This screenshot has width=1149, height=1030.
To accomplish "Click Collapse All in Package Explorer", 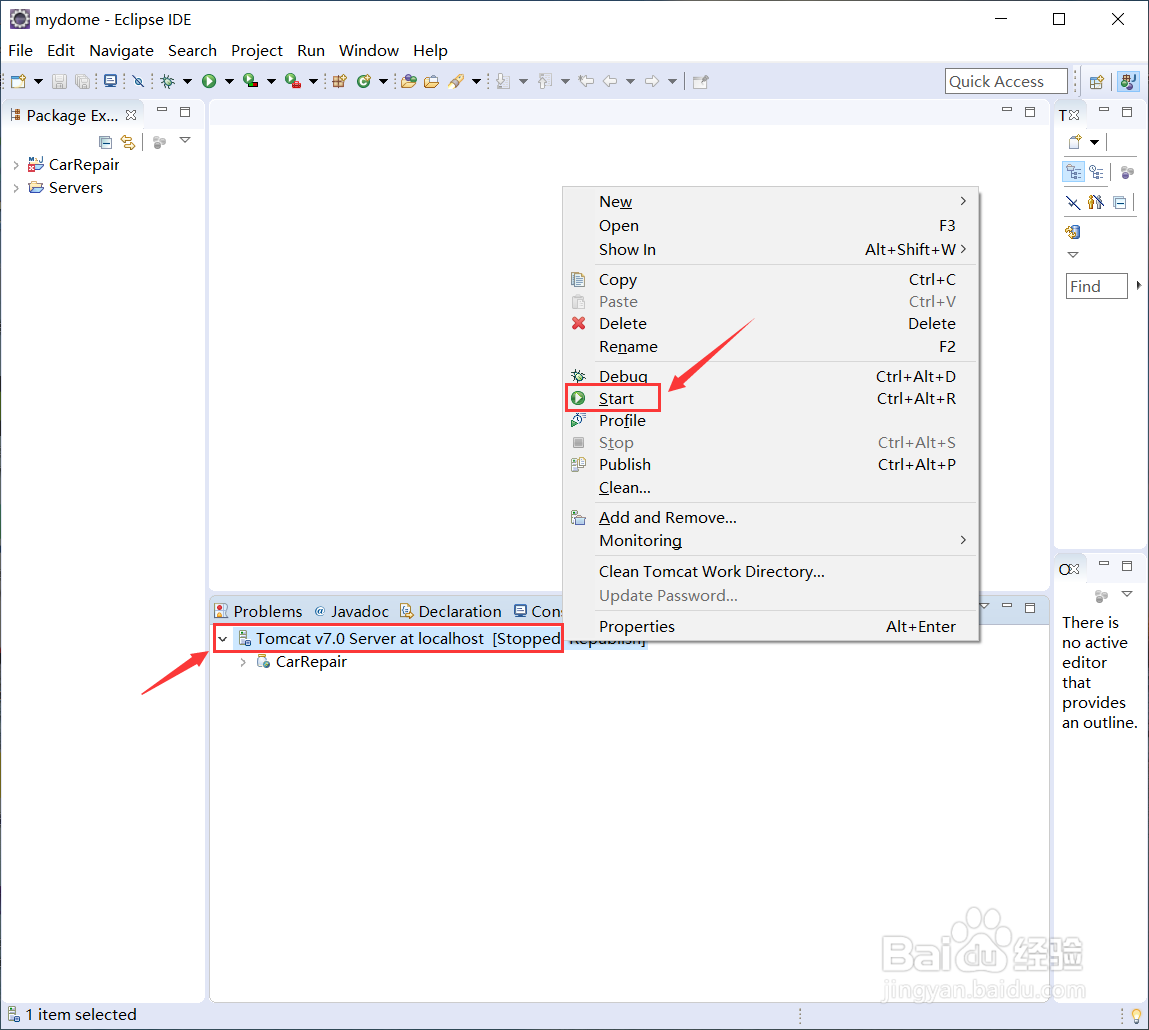I will [x=106, y=142].
